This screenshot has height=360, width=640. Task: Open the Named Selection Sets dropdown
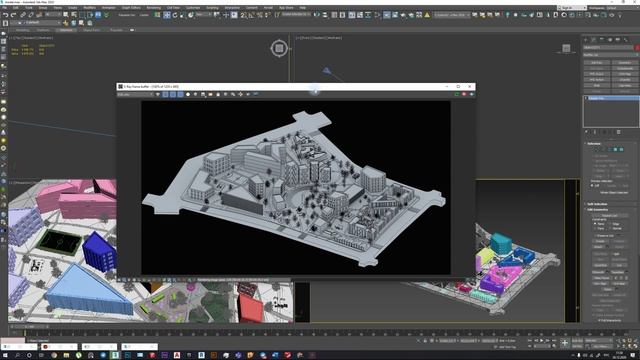[296, 15]
